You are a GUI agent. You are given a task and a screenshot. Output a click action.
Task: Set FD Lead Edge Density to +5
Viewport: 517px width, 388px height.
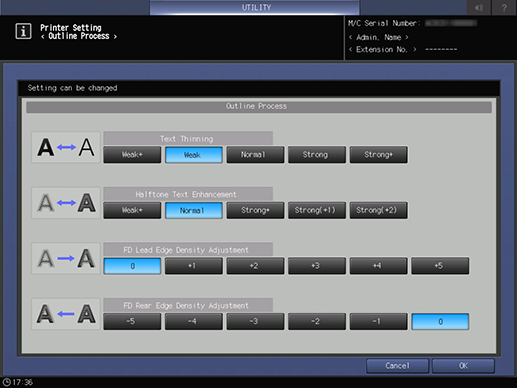tap(440, 266)
